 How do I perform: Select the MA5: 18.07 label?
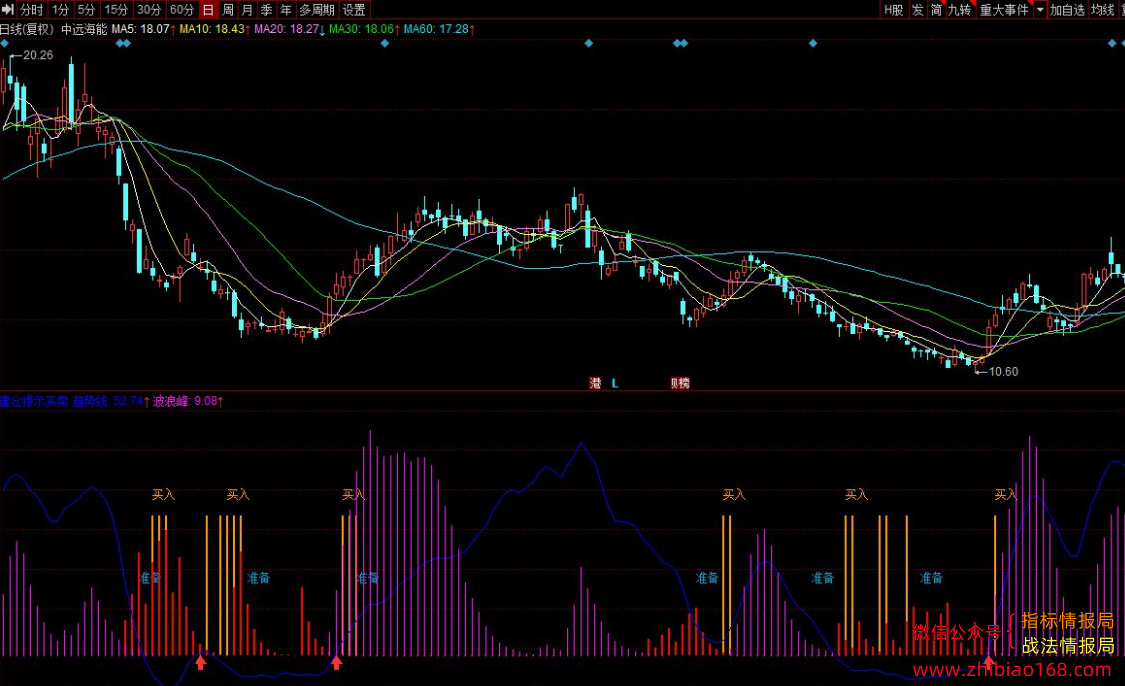143,29
